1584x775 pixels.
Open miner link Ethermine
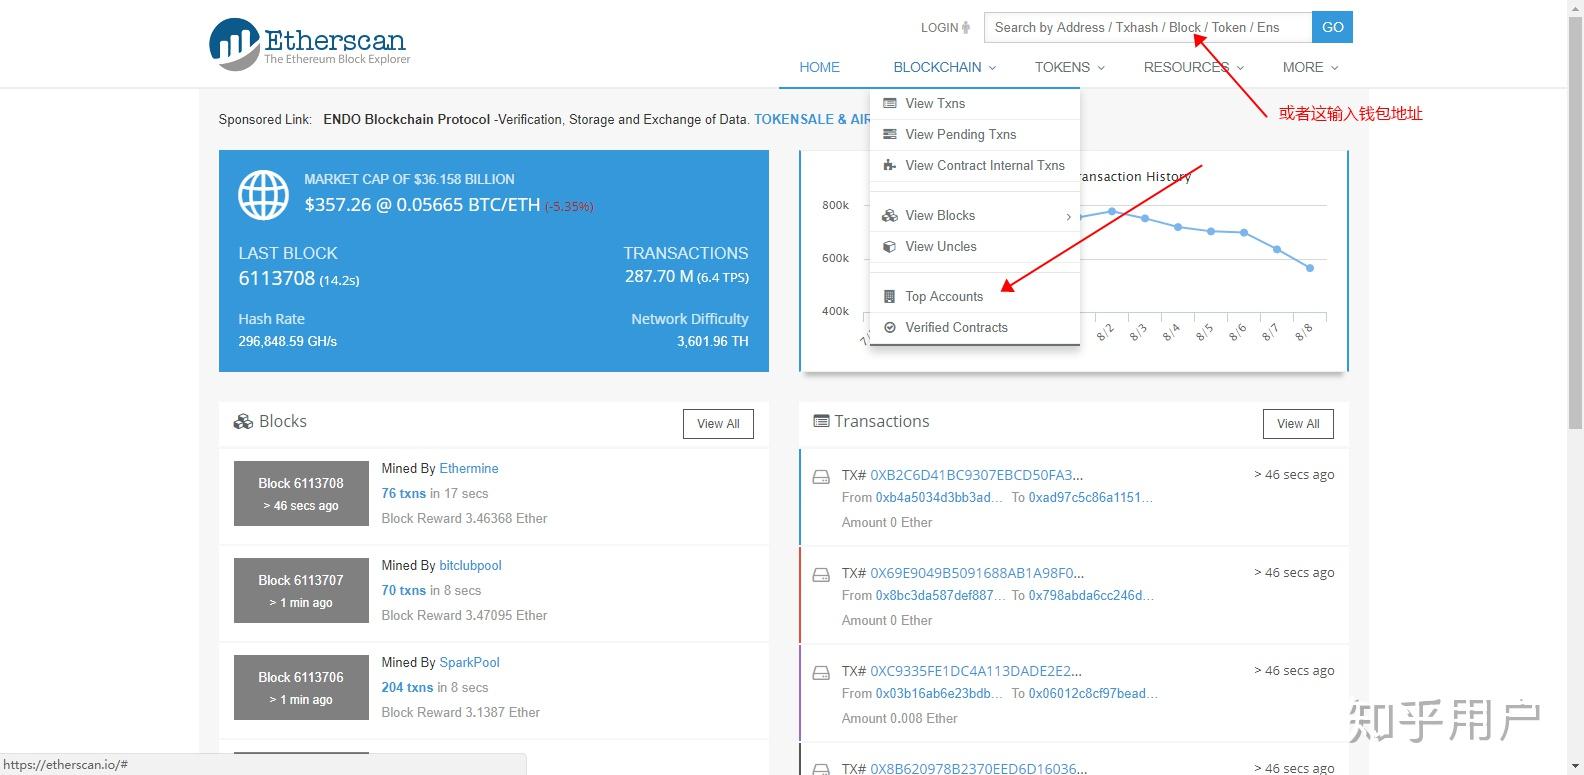(x=468, y=468)
